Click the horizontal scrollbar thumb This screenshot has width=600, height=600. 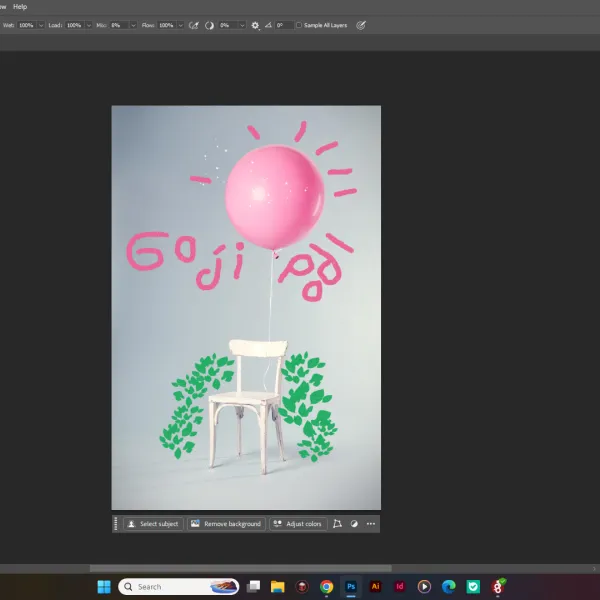[x=241, y=569]
